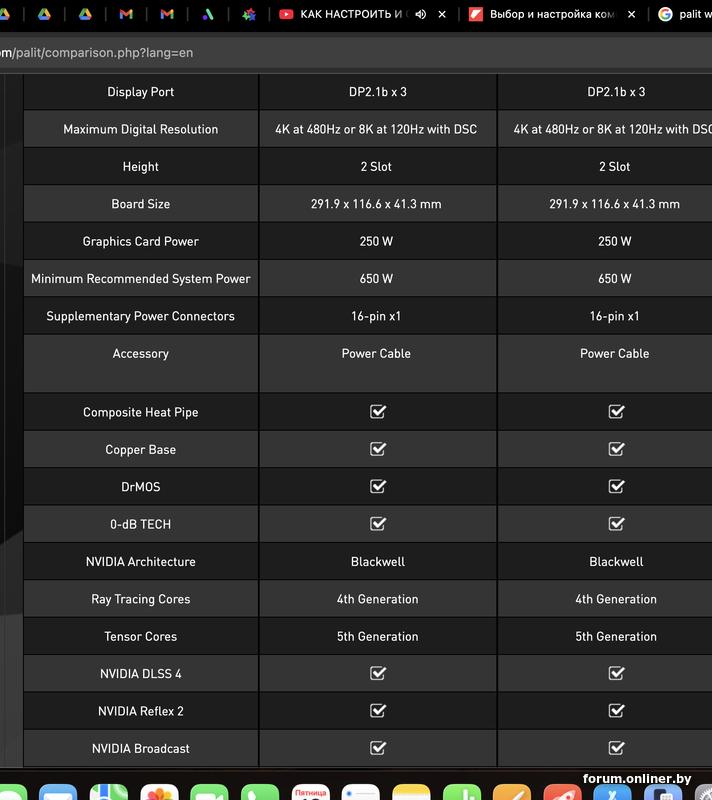
Task: Toggle NVIDIA Broadcast checkbox in first column
Action: (378, 748)
